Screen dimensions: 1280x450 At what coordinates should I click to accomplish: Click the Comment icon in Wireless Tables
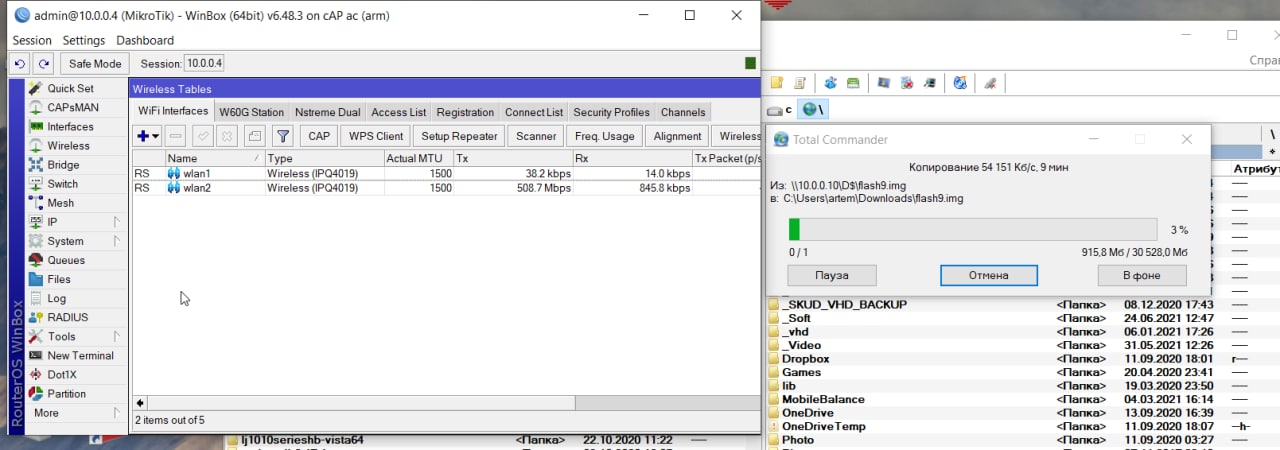click(x=254, y=136)
